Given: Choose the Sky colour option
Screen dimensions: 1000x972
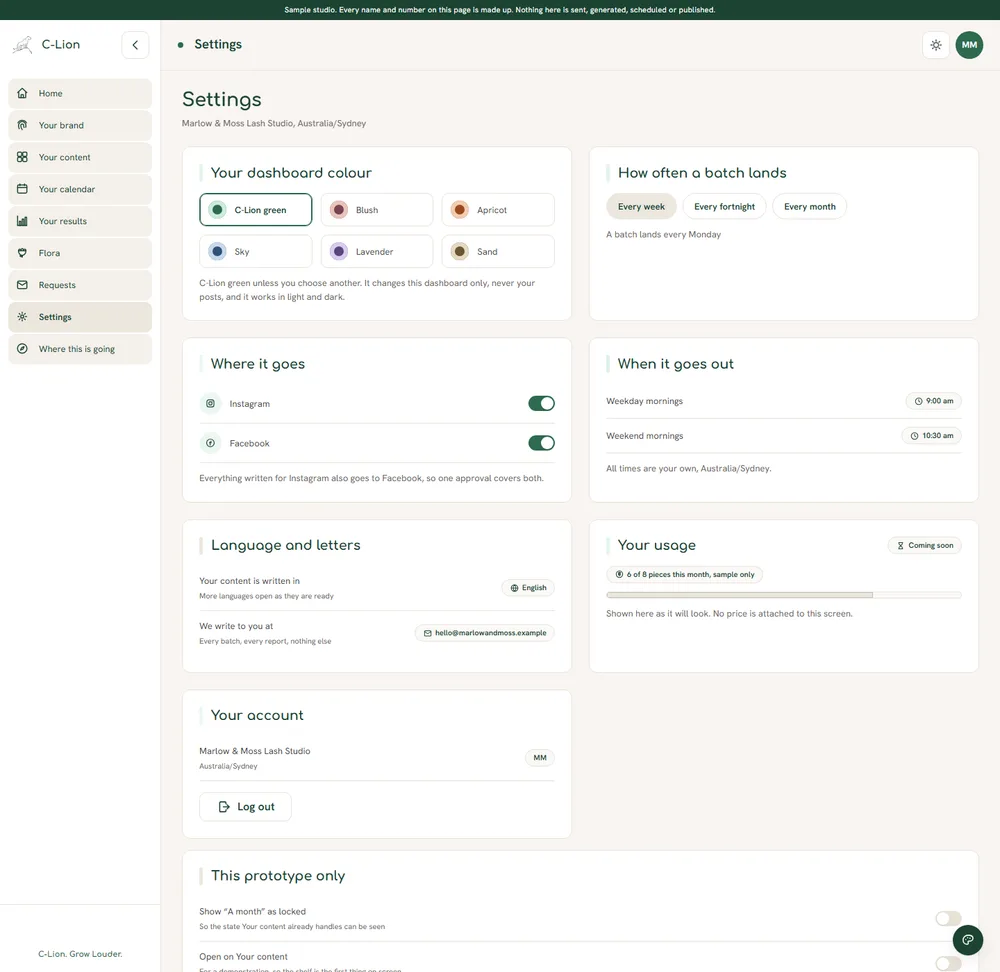Looking at the screenshot, I should click(256, 251).
